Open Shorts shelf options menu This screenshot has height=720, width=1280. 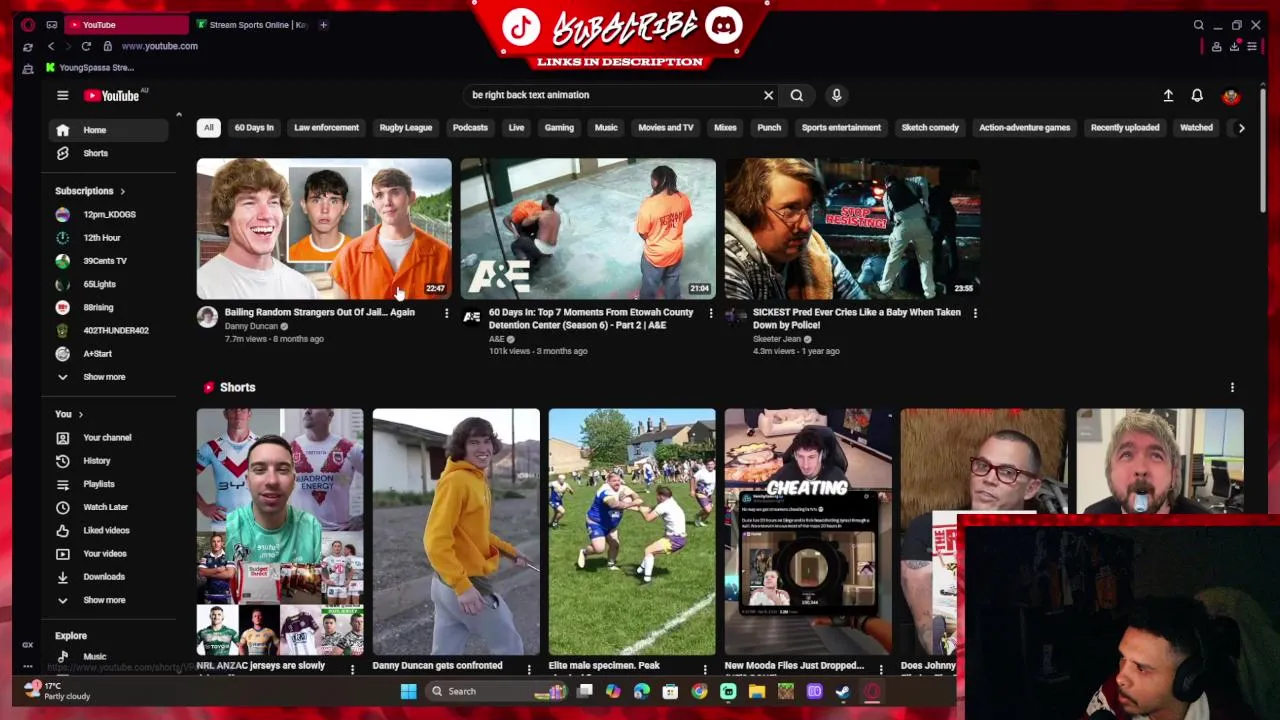point(1232,388)
